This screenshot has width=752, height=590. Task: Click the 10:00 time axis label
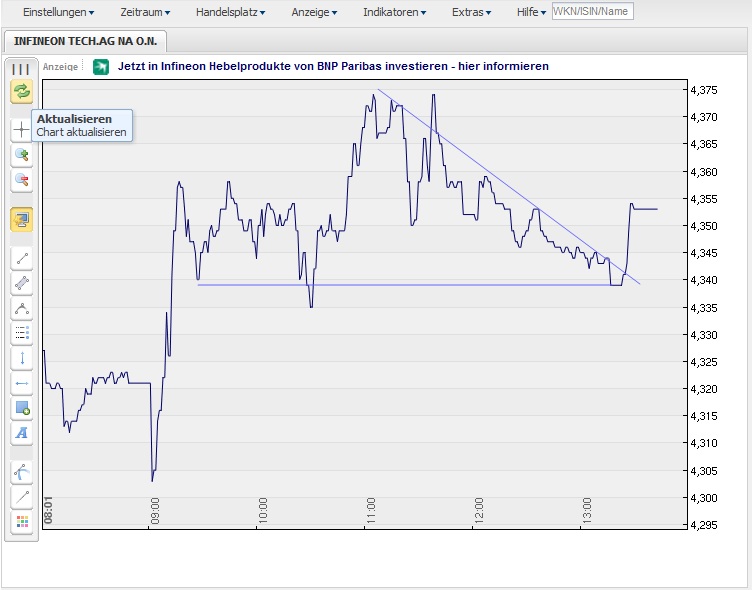click(x=263, y=511)
